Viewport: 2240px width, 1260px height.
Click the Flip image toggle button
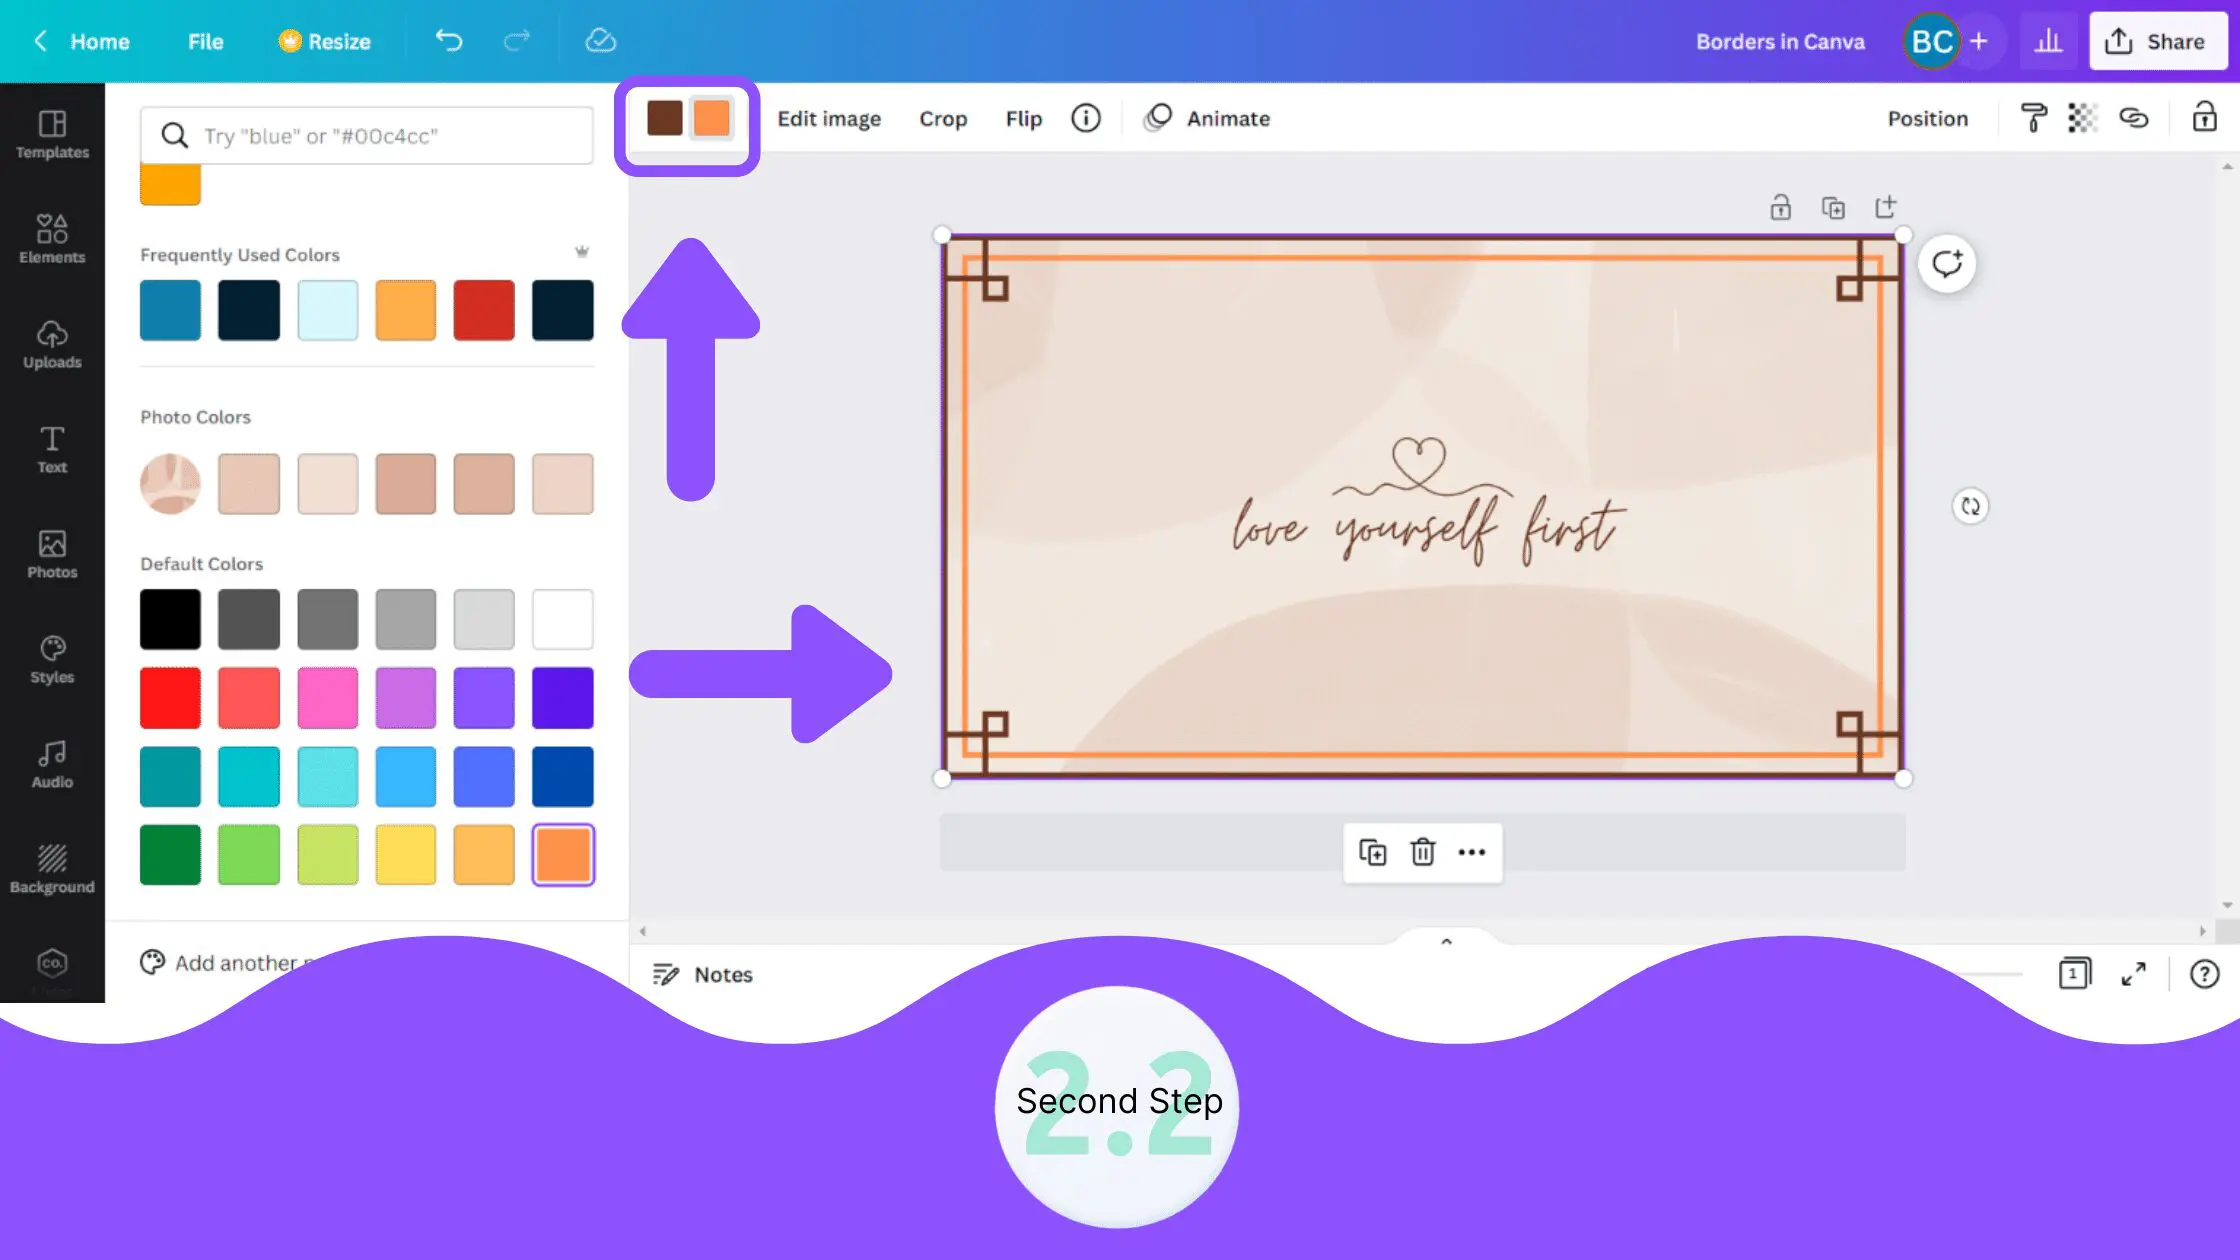click(x=1025, y=118)
